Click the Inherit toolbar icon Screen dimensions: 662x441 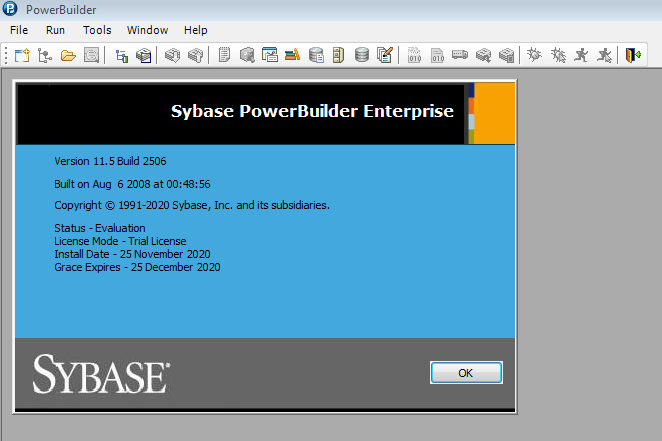[45, 55]
